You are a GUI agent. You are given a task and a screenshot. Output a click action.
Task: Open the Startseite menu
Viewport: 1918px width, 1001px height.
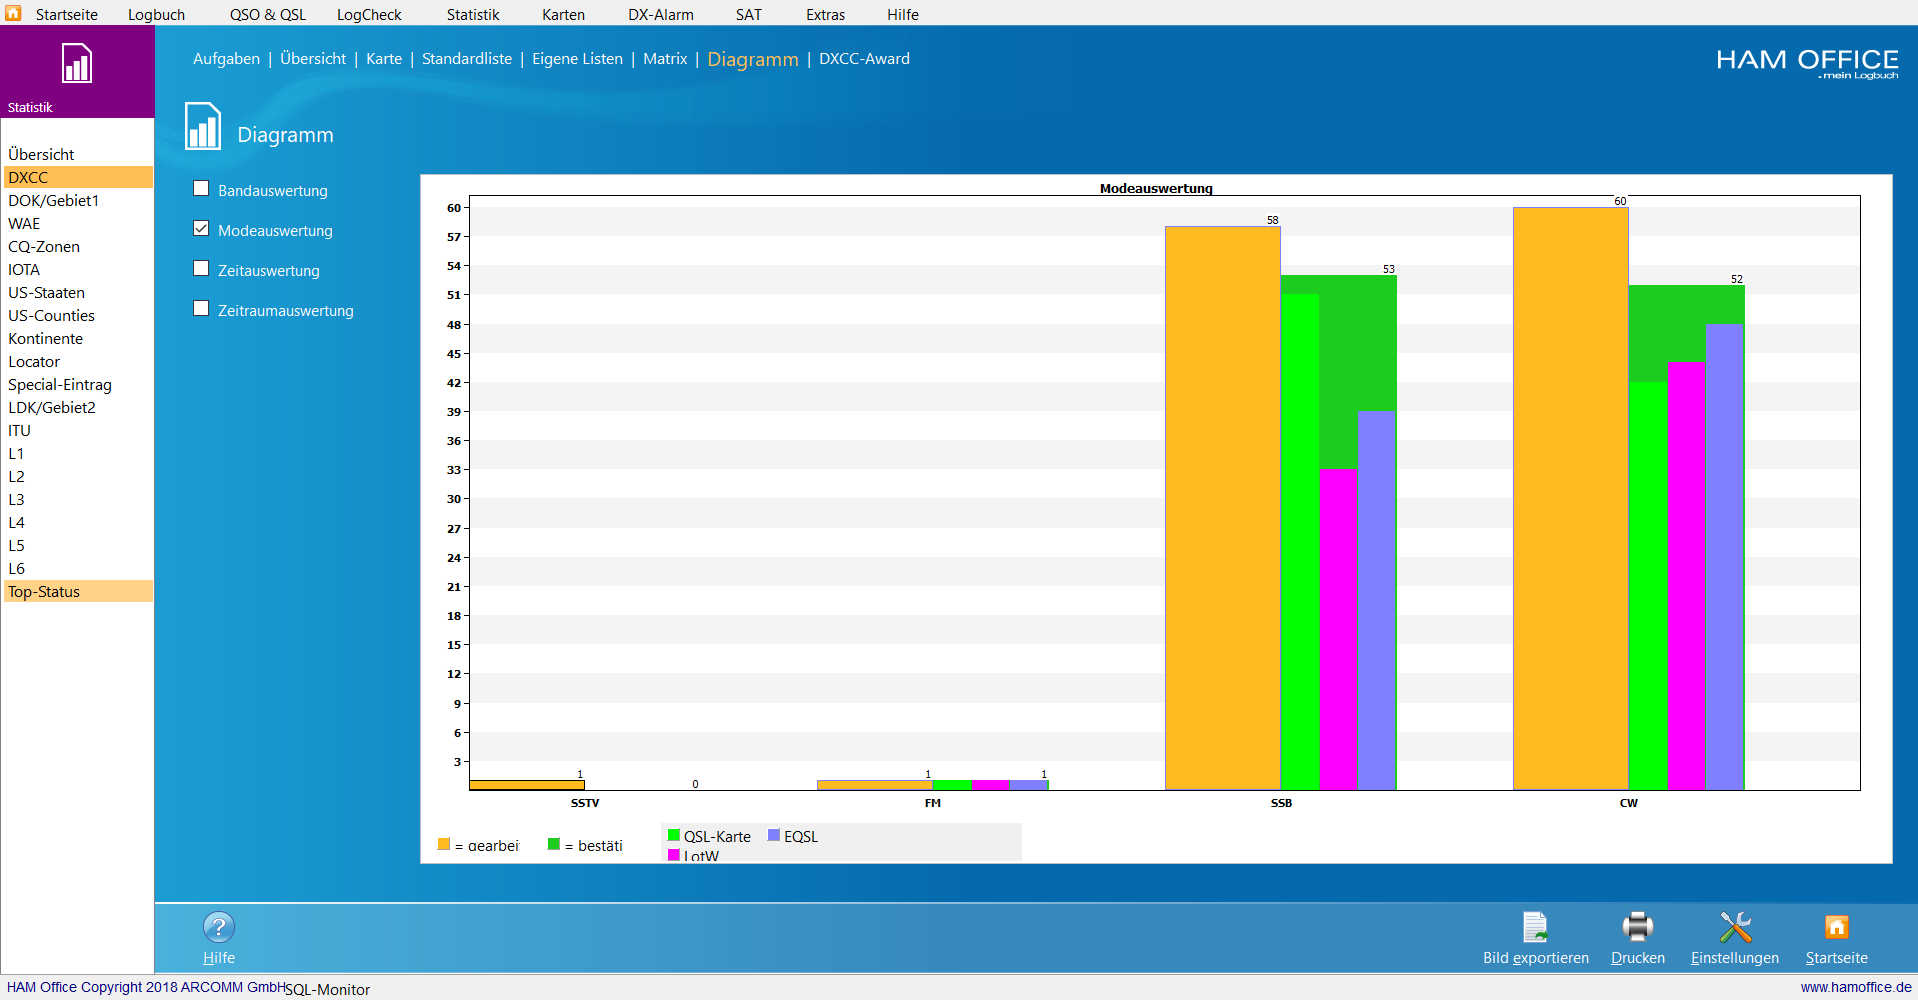tap(67, 14)
